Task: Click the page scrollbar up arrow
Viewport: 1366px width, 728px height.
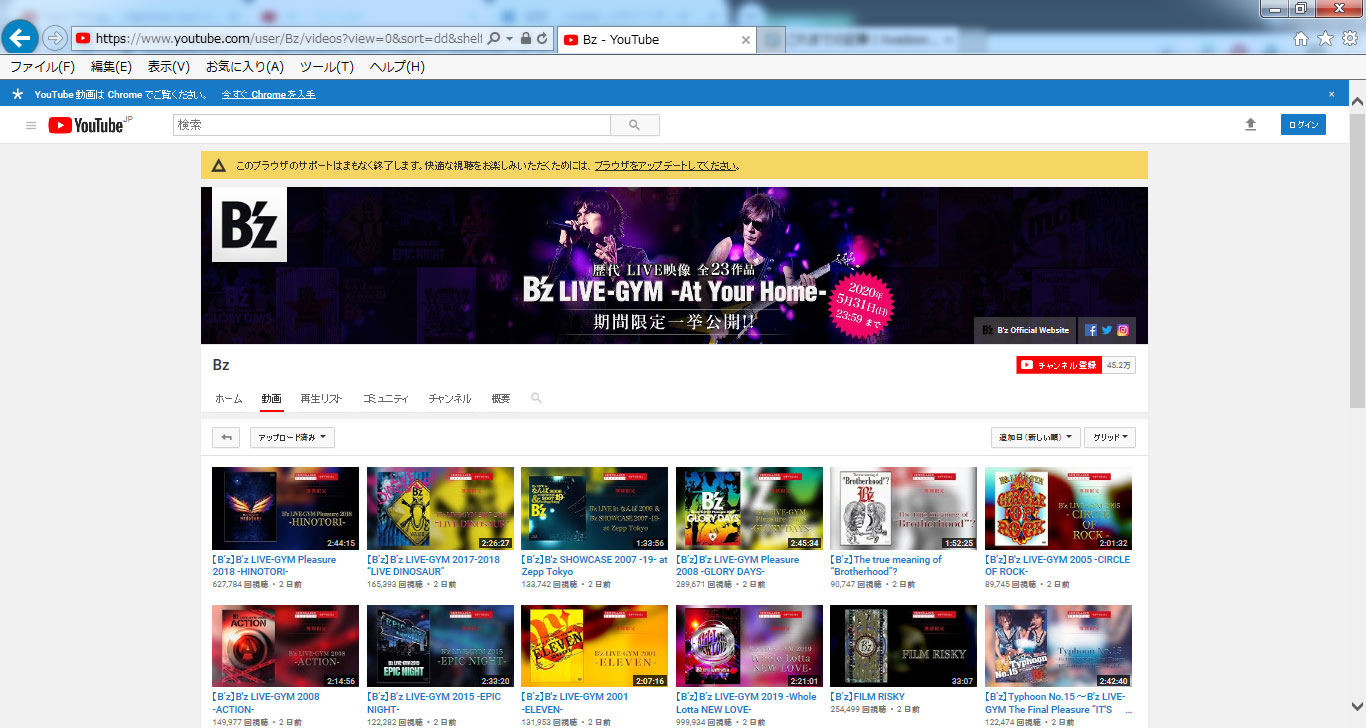Action: point(1357,101)
